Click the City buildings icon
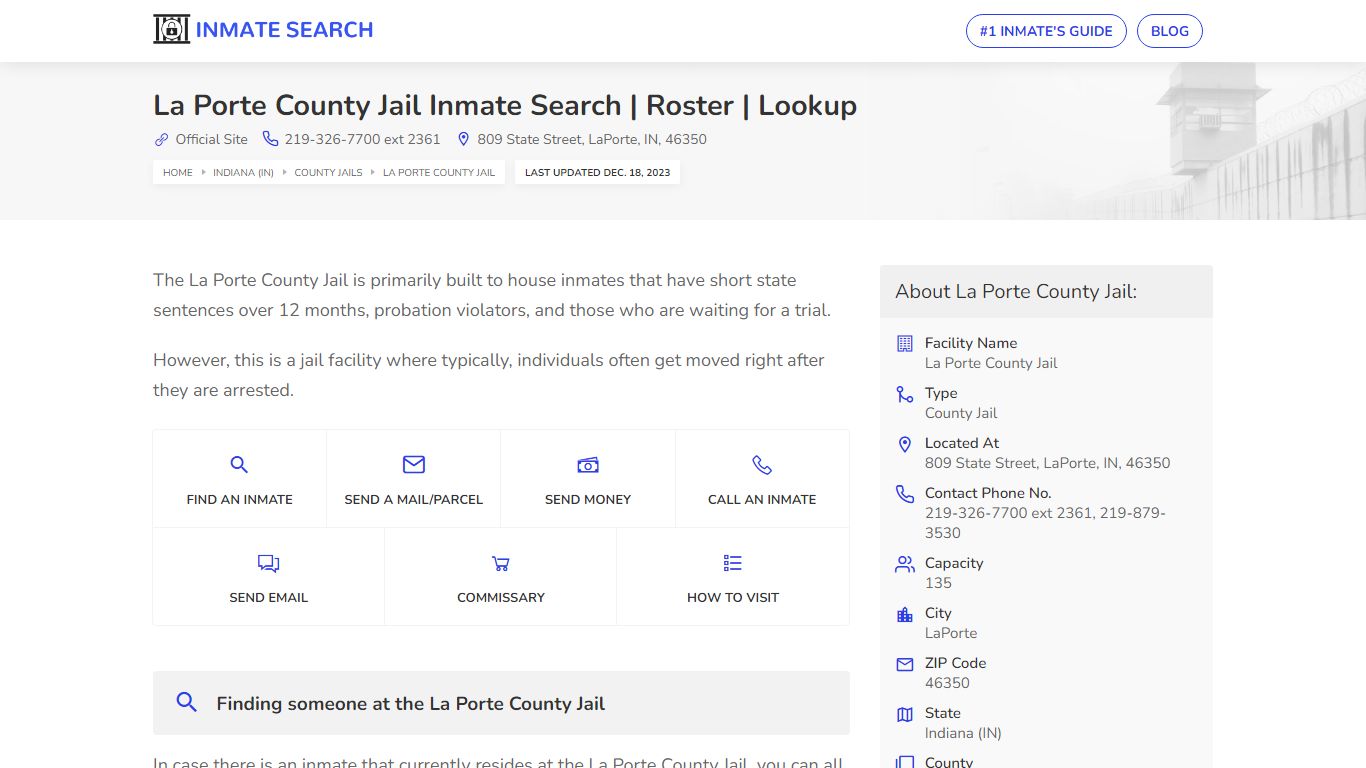This screenshot has height=768, width=1366. [x=905, y=614]
